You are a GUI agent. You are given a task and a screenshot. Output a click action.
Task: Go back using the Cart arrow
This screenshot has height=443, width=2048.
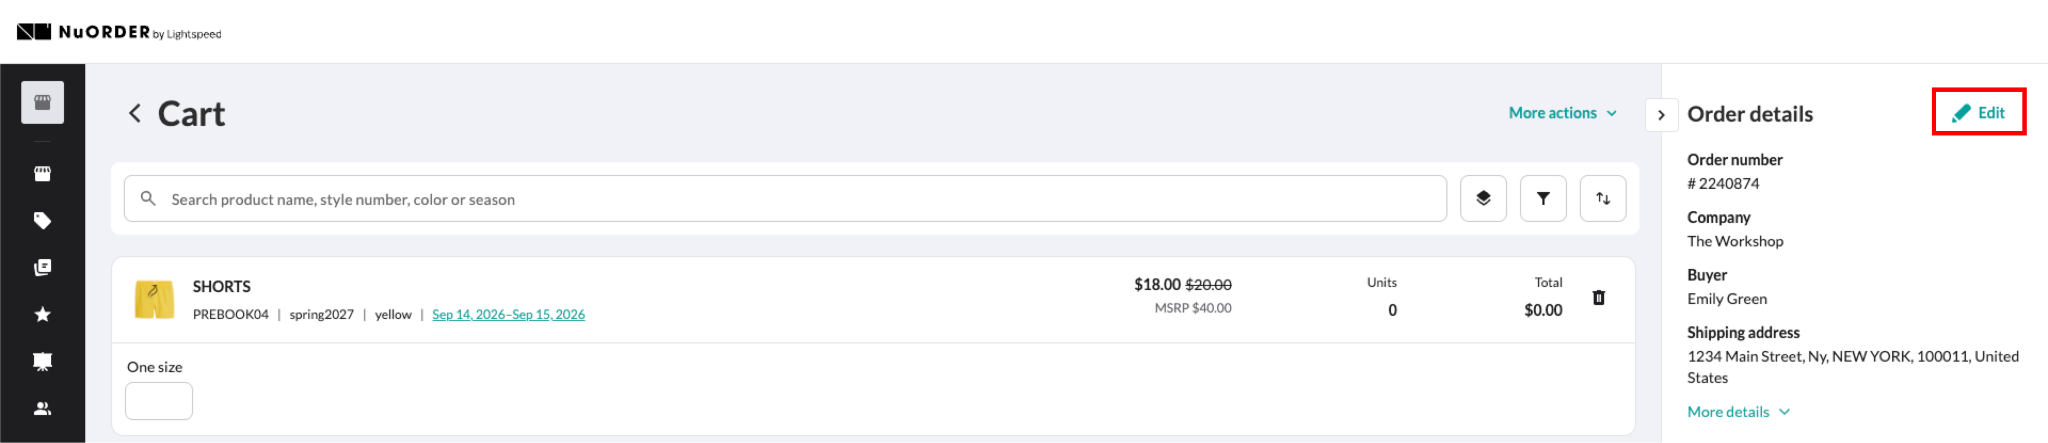click(x=134, y=113)
